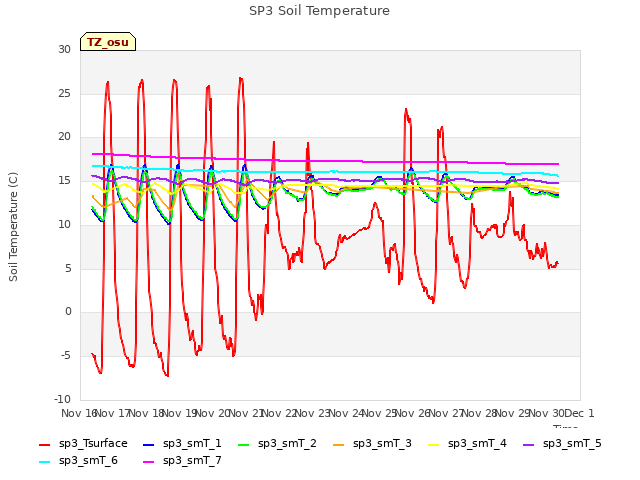Click yellow sp3_smT_4 legend color marker
Viewport: 640px width, 480px height.
(x=433, y=444)
